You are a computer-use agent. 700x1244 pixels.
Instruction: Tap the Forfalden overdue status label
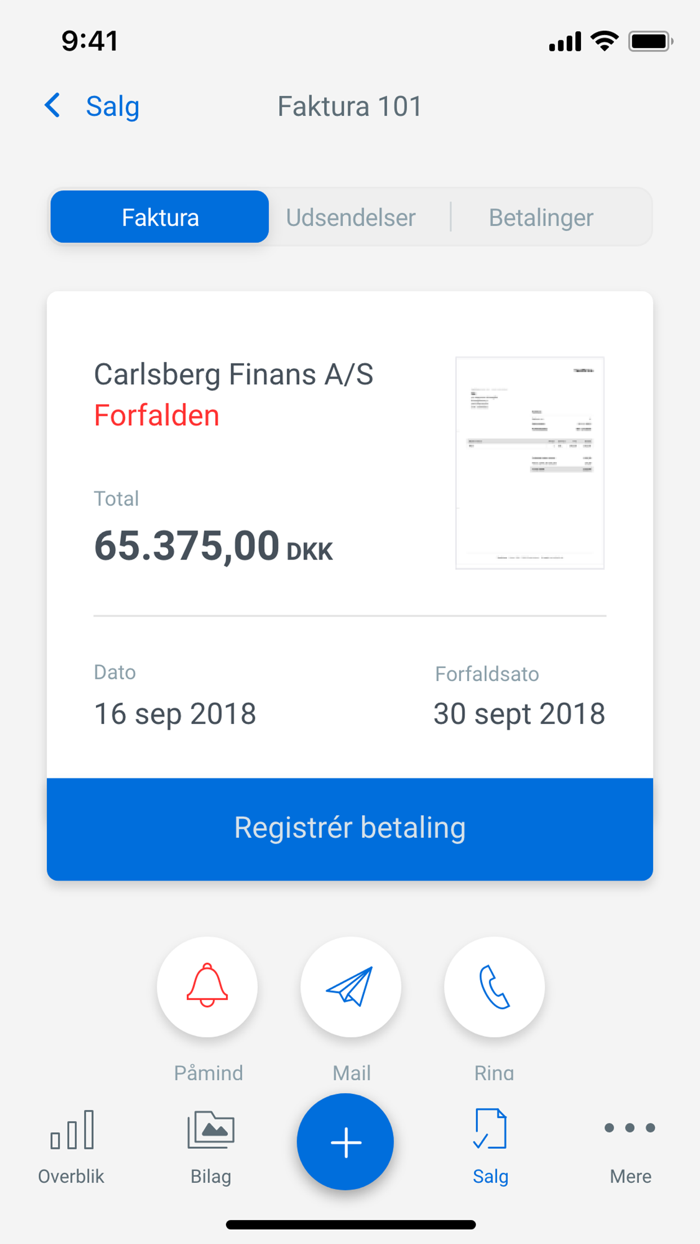(x=156, y=415)
